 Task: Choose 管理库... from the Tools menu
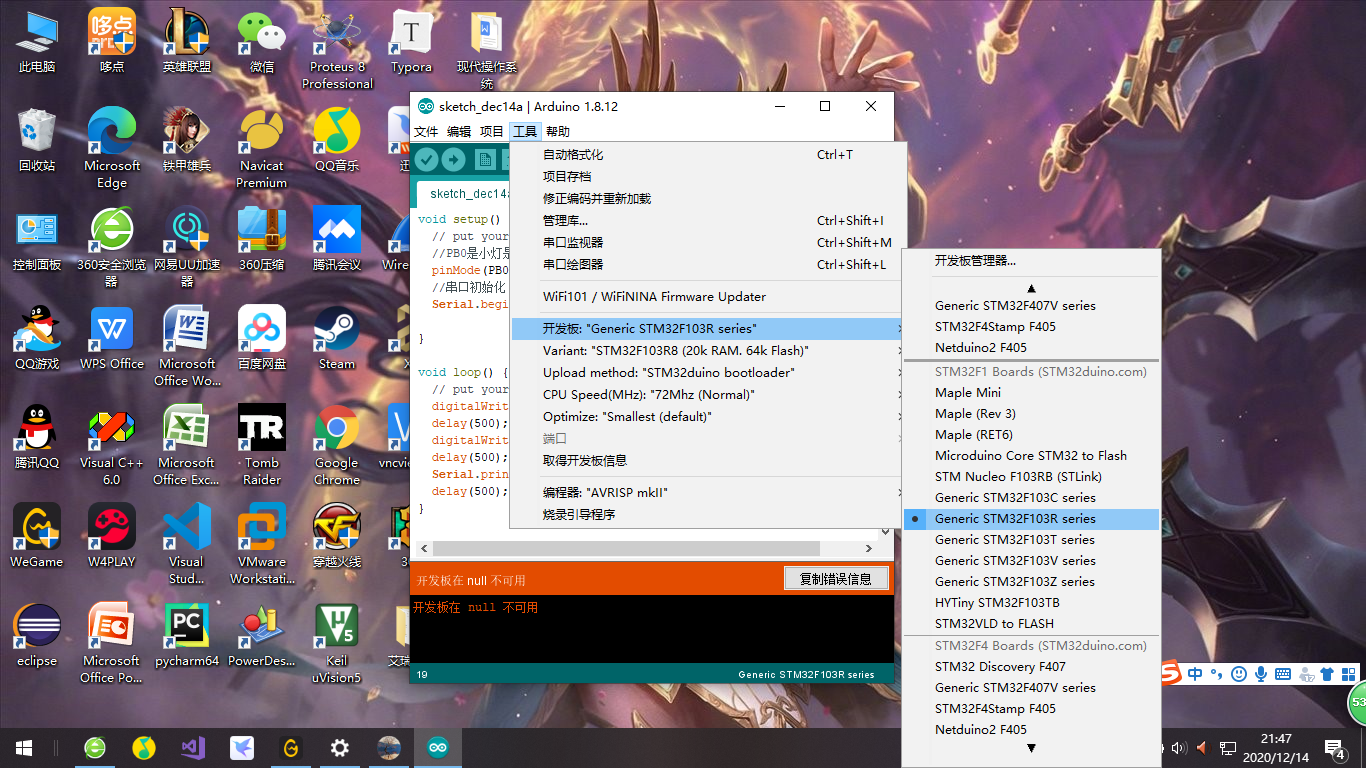708,221
